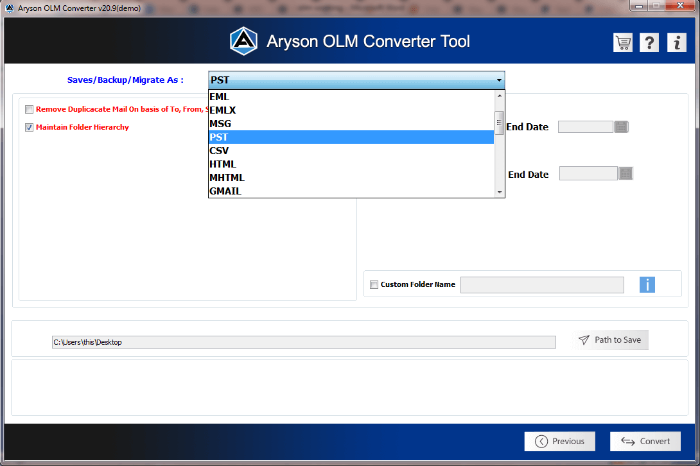The width and height of the screenshot is (700, 466).
Task: Pick CSV as the save format
Action: (351, 150)
